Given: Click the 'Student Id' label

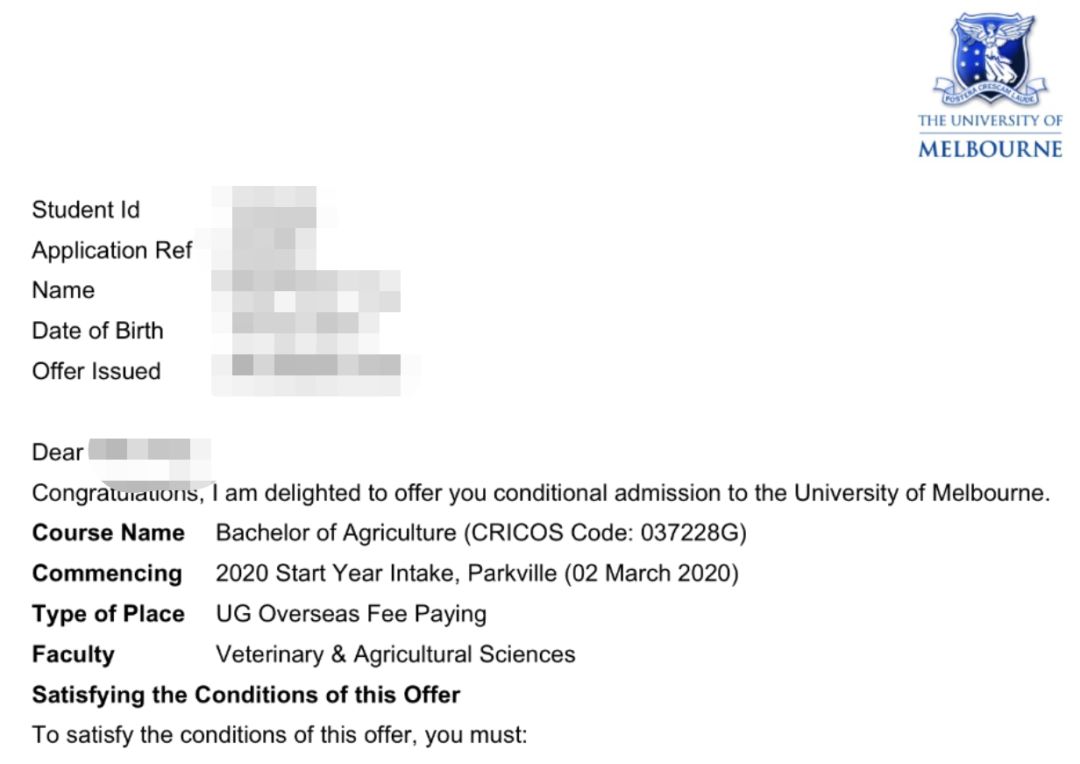Looking at the screenshot, I should (x=85, y=209).
